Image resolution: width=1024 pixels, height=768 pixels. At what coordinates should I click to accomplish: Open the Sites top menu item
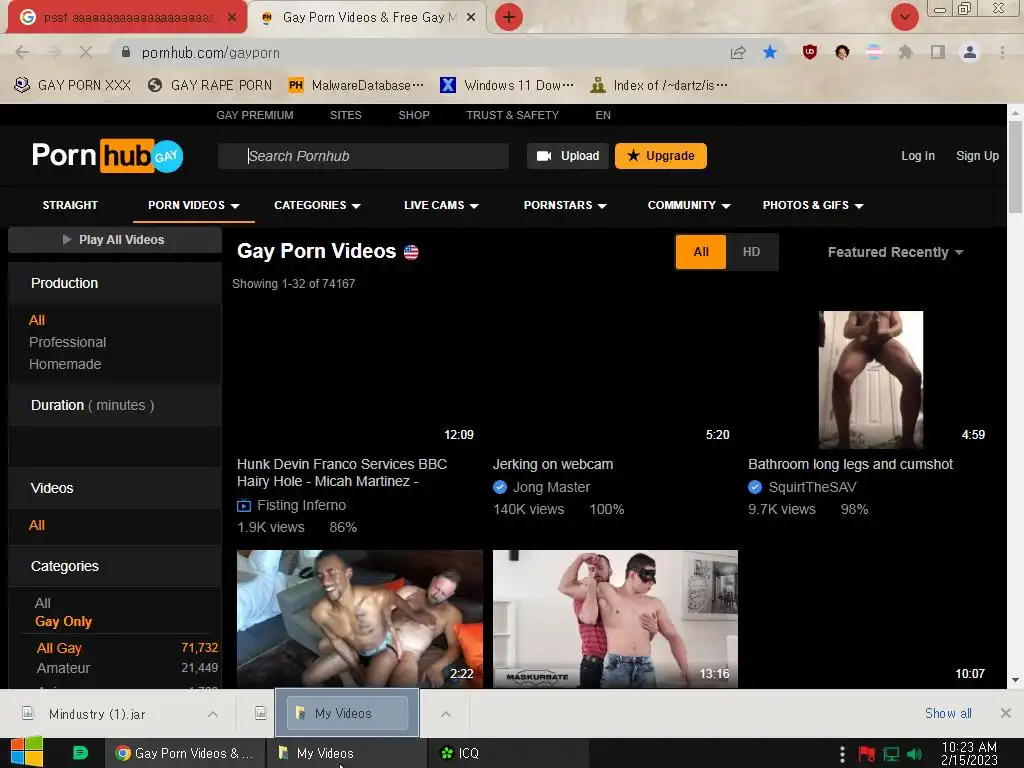(345, 115)
